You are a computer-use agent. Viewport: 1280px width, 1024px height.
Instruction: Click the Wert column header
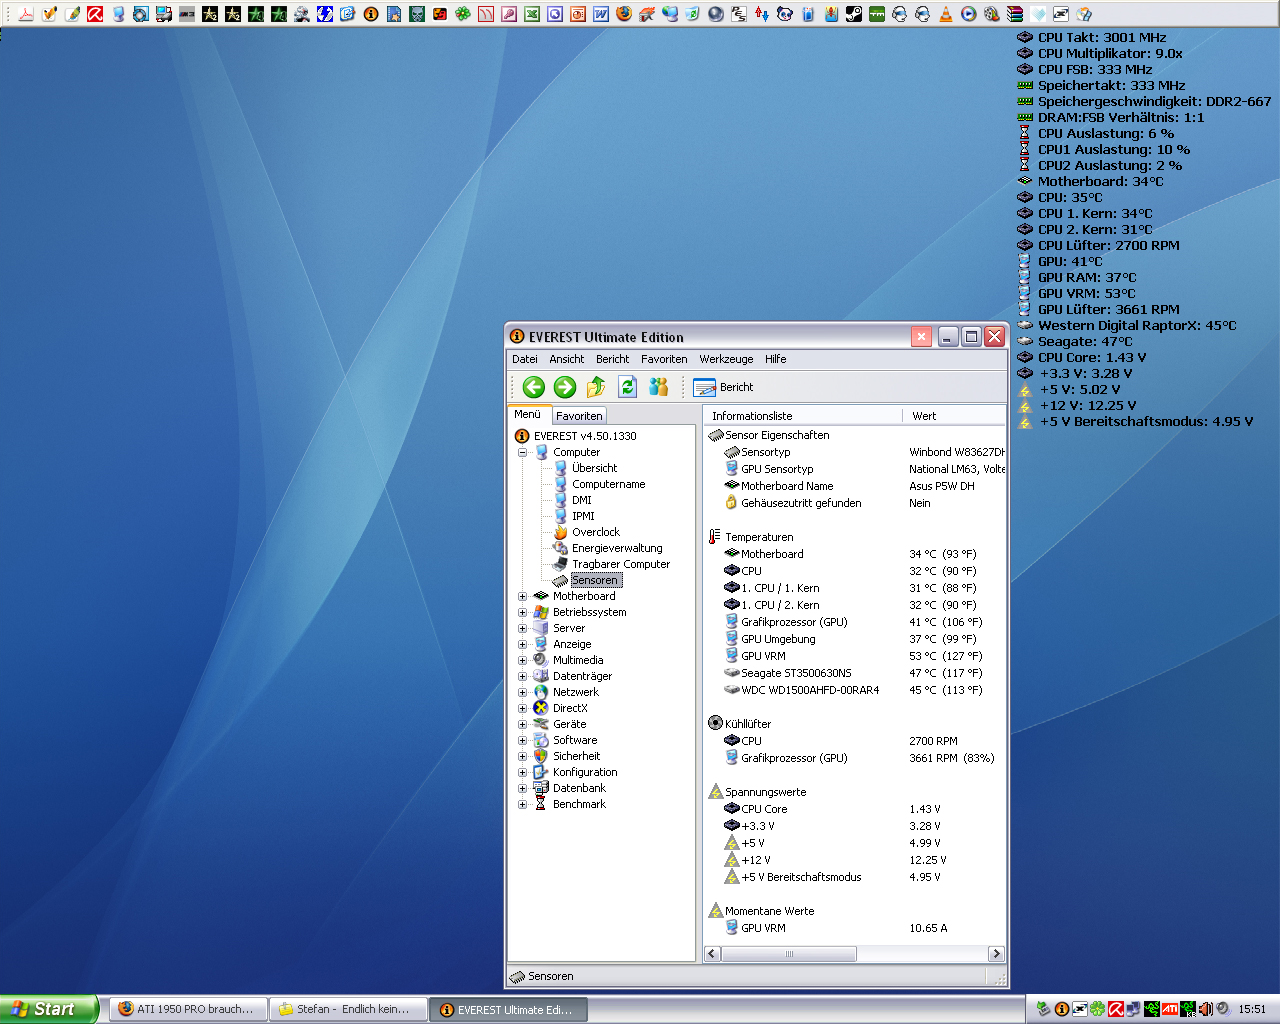953,415
